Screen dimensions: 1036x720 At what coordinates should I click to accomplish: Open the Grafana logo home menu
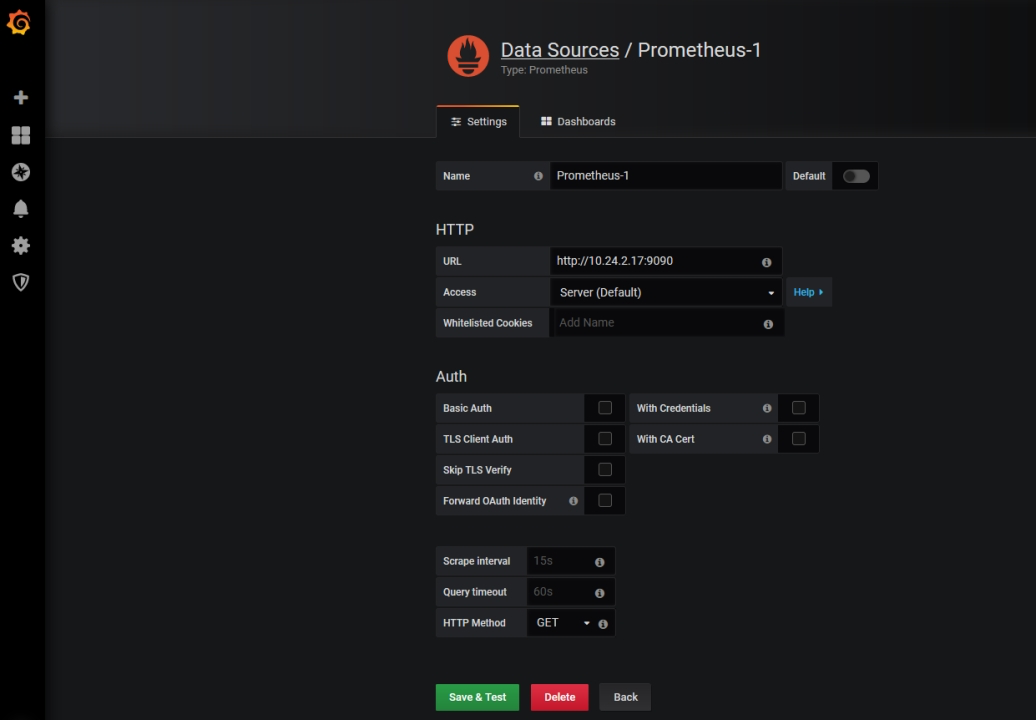19,23
